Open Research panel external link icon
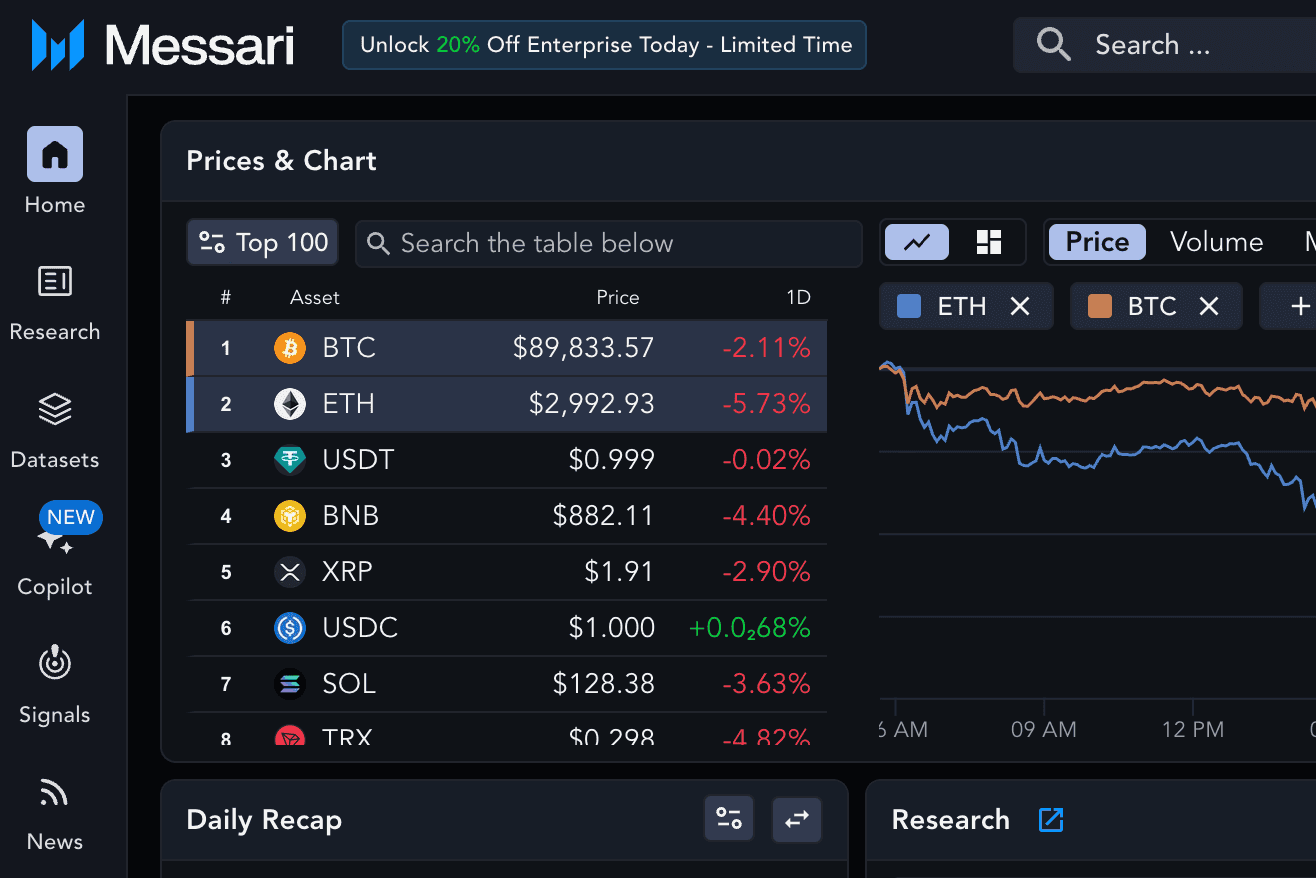Viewport: 1316px width, 878px height. coord(1051,820)
